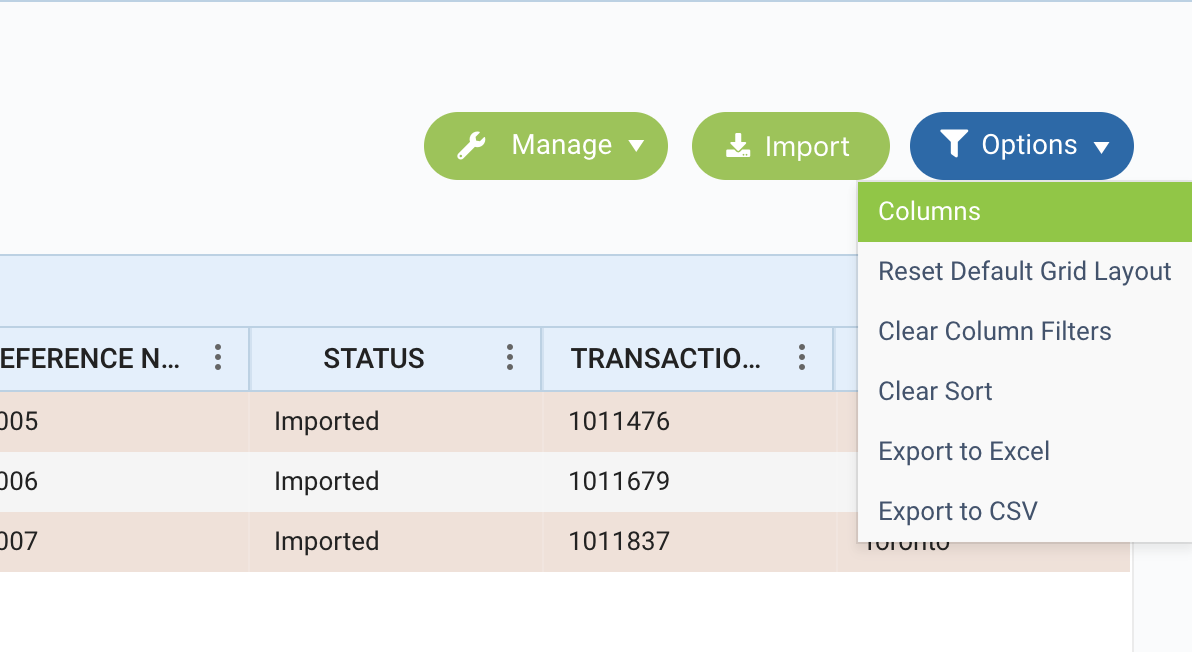Open Transaction column three-dot menu

801,358
